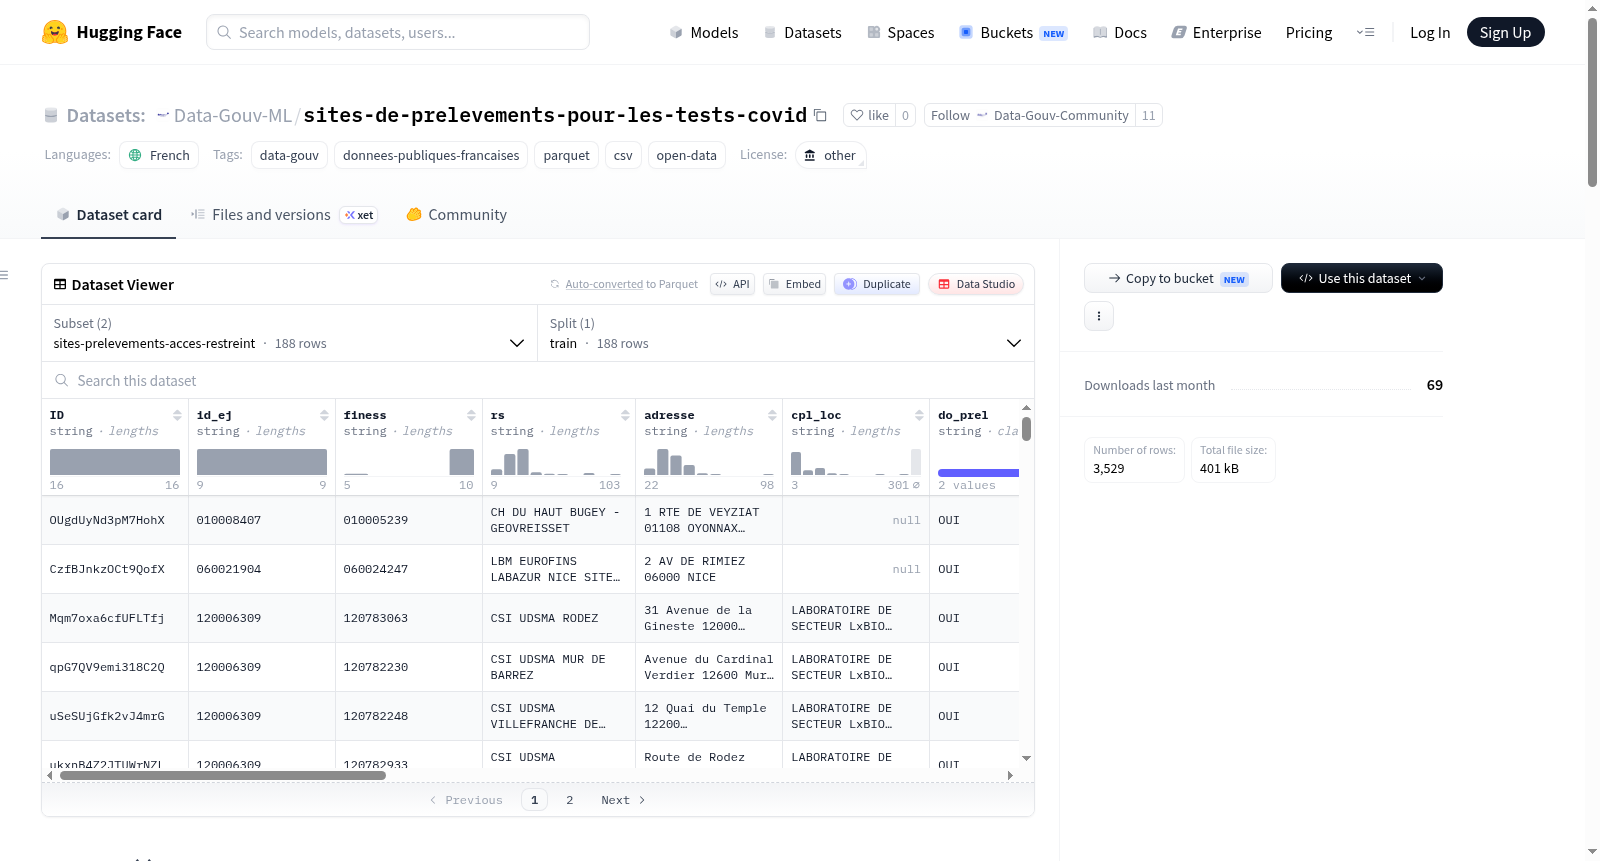The height and width of the screenshot is (861, 1600).
Task: Select page 1 in pagination
Action: point(534,800)
